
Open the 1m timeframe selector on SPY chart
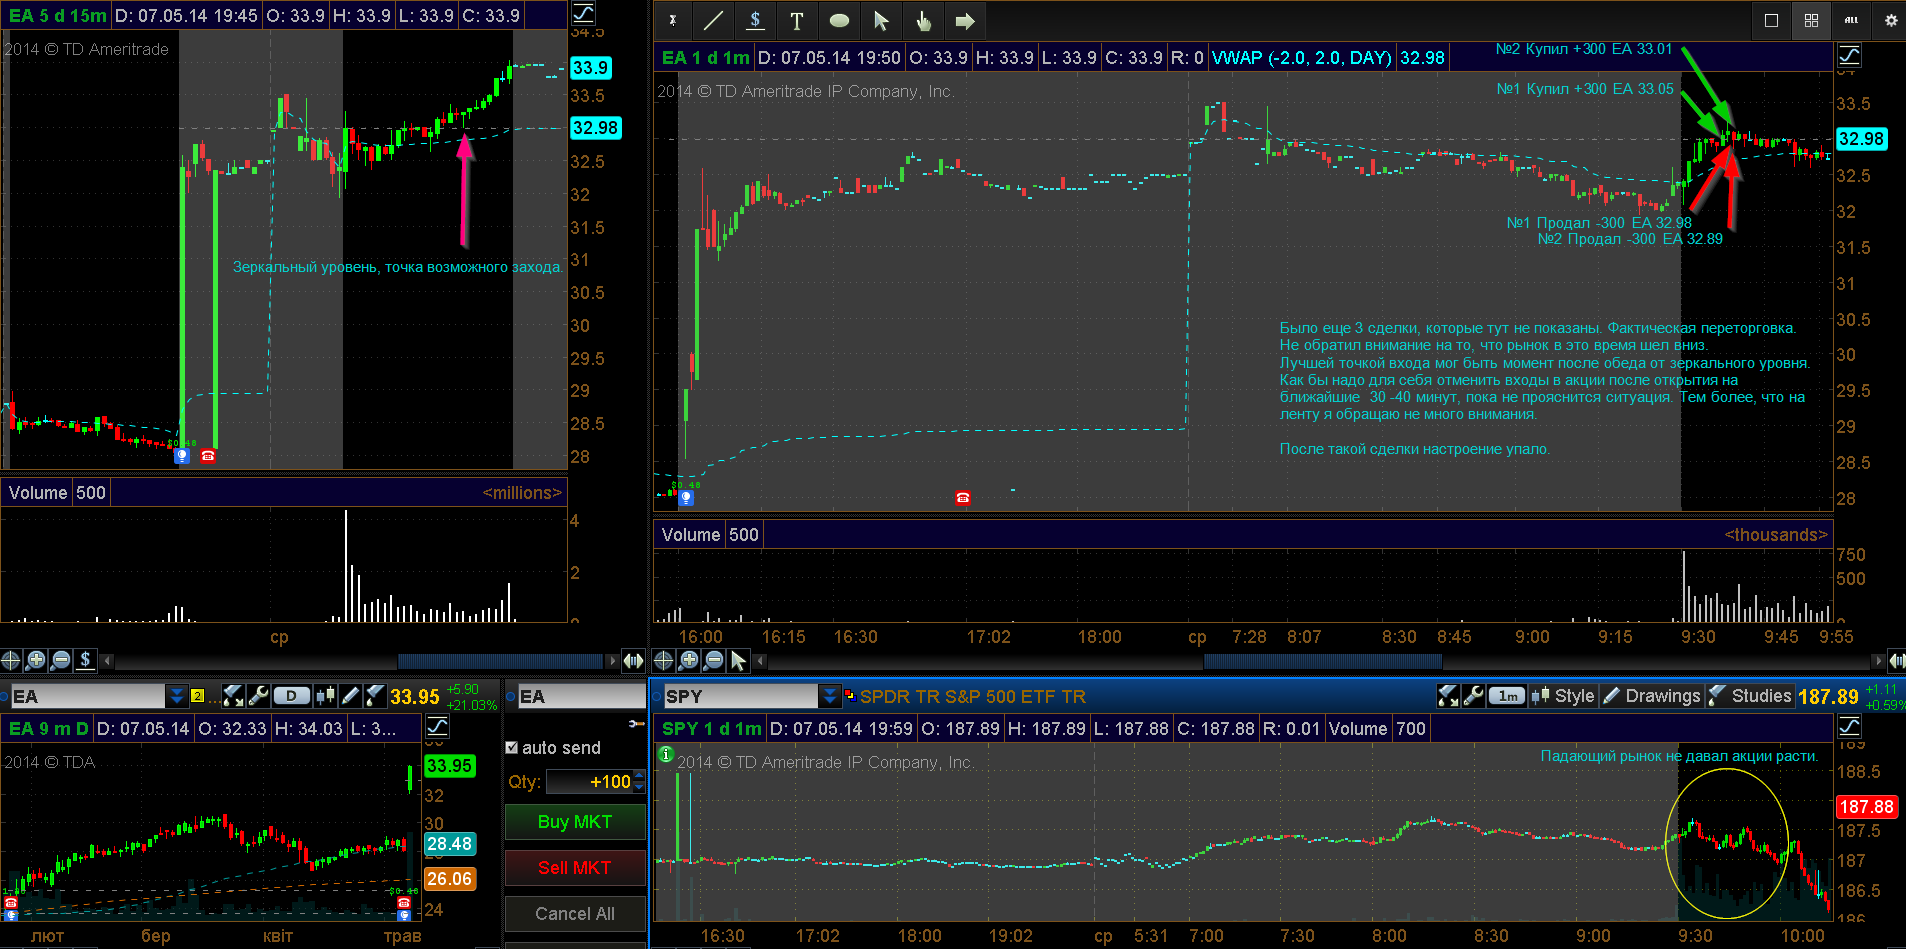pyautogui.click(x=1507, y=696)
